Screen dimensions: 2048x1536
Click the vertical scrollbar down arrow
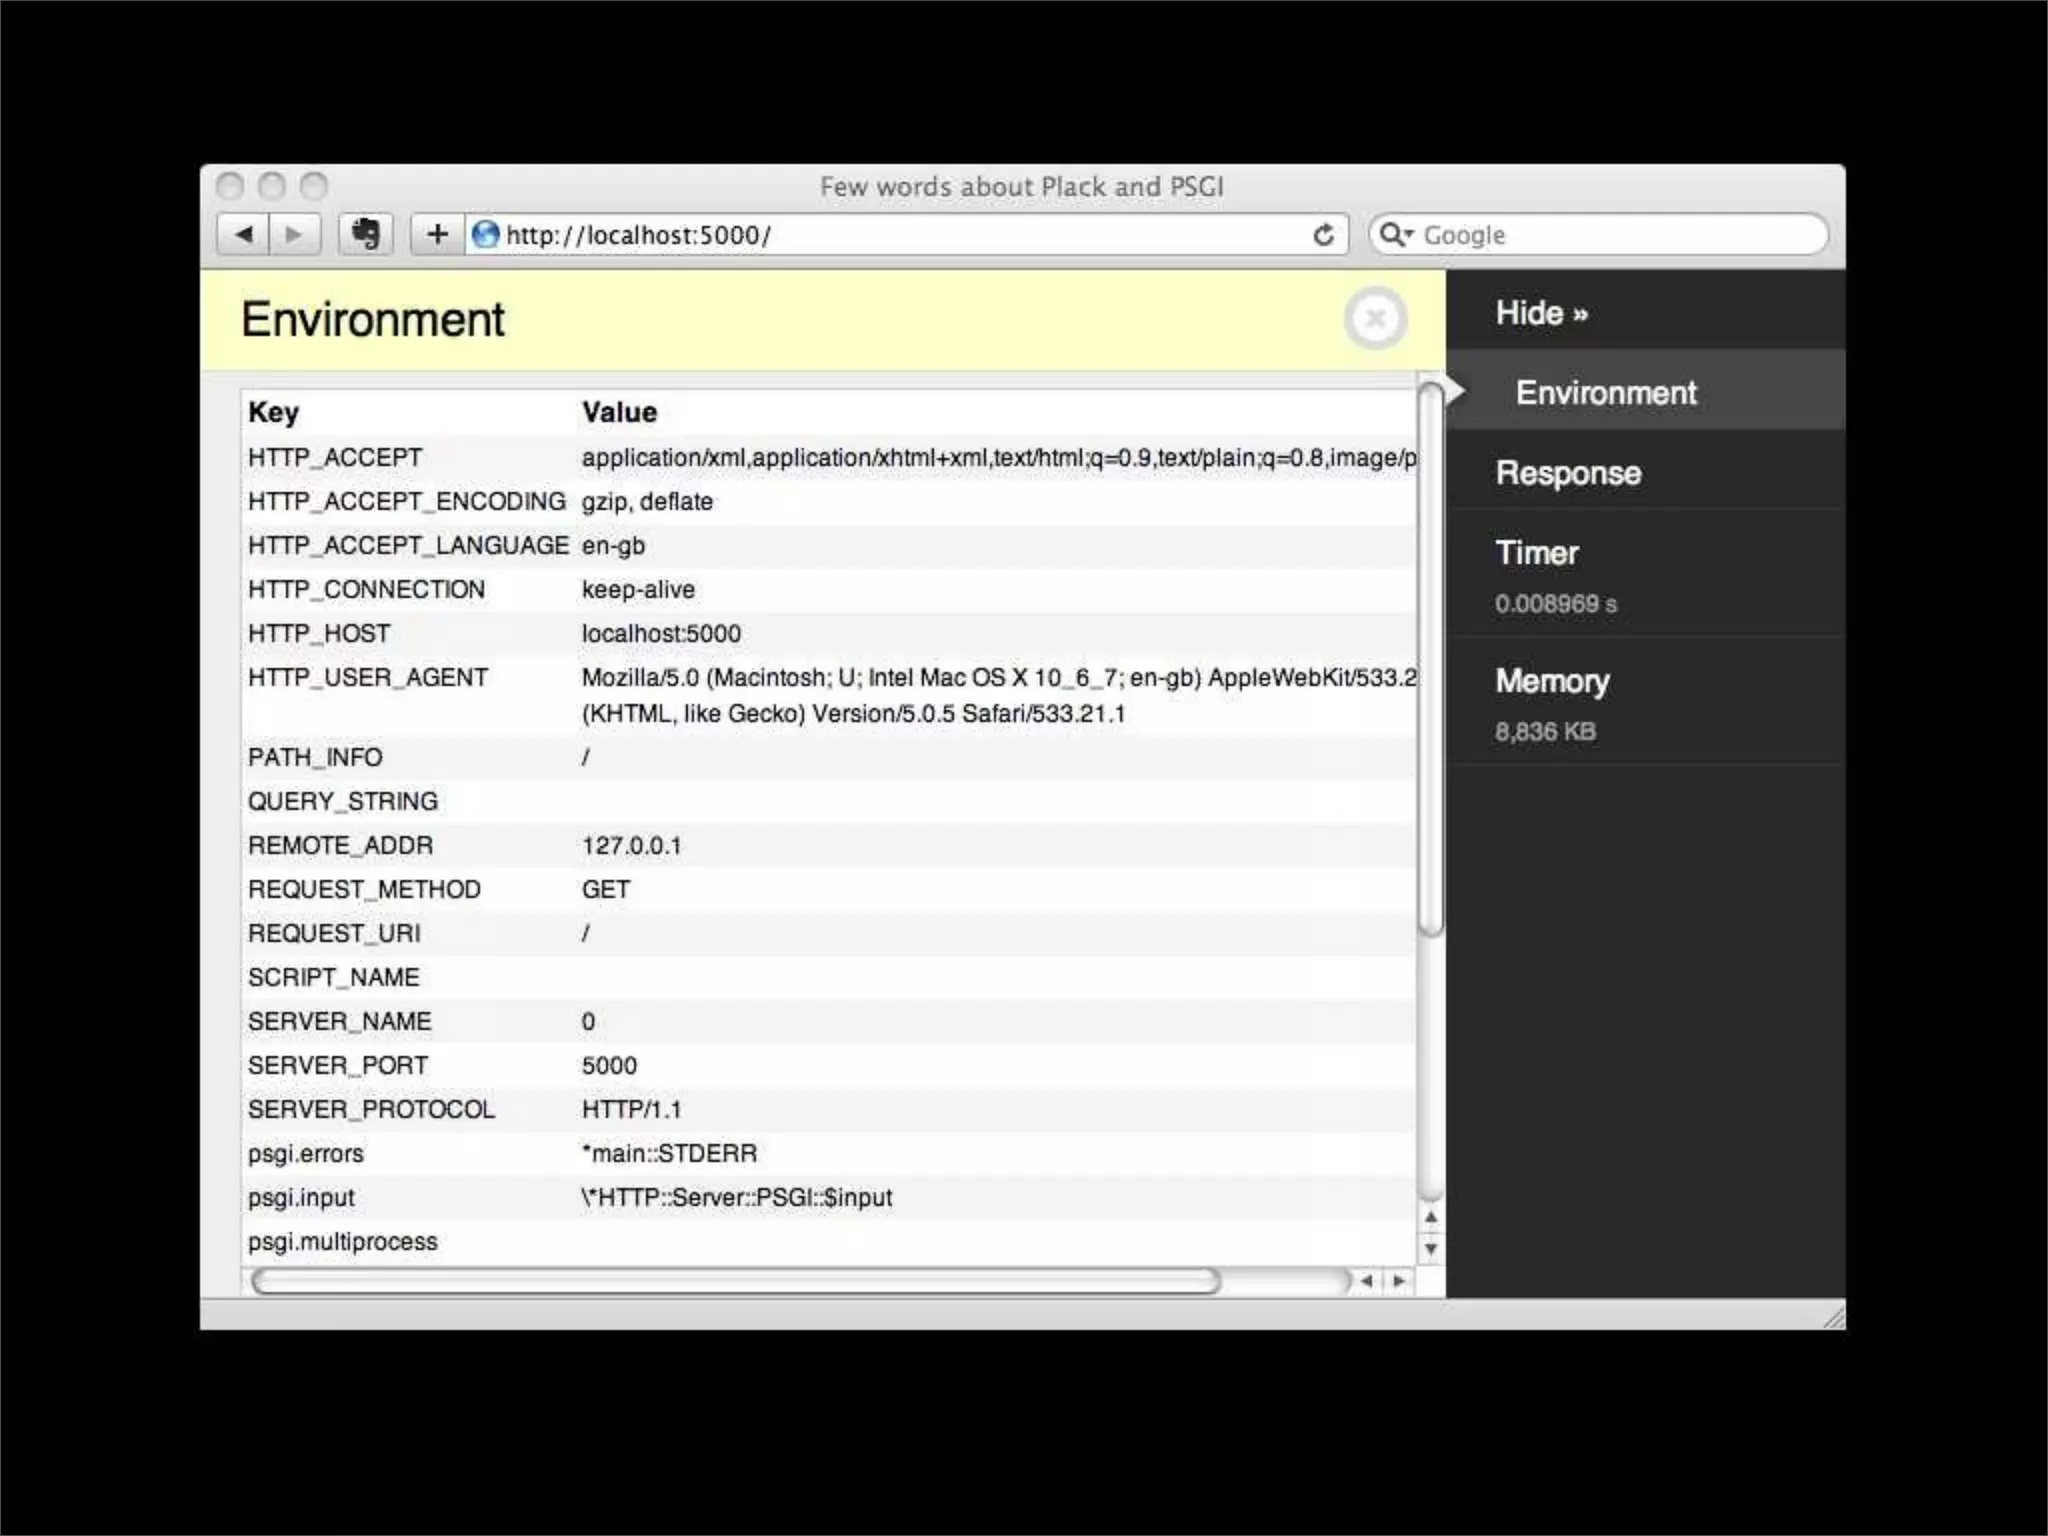pos(1431,1249)
